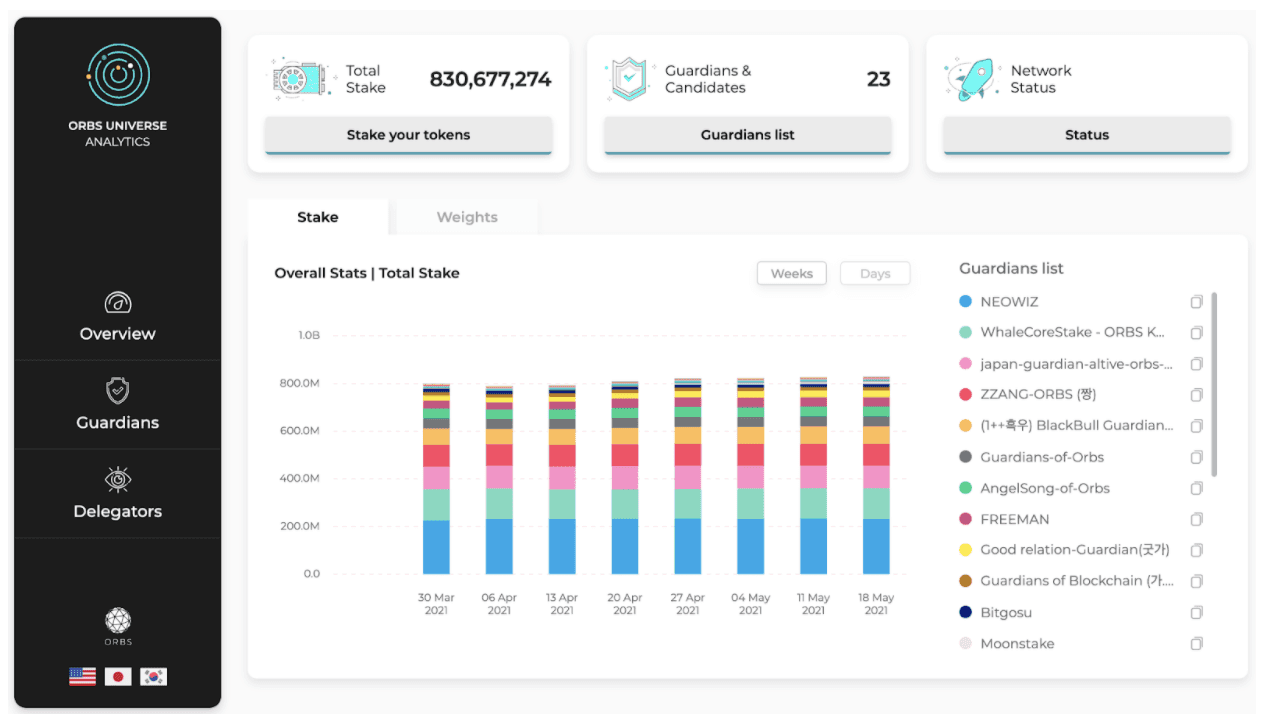Copy AngelSong-of-Orbs address
This screenshot has width=1264, height=722.
(x=1196, y=488)
